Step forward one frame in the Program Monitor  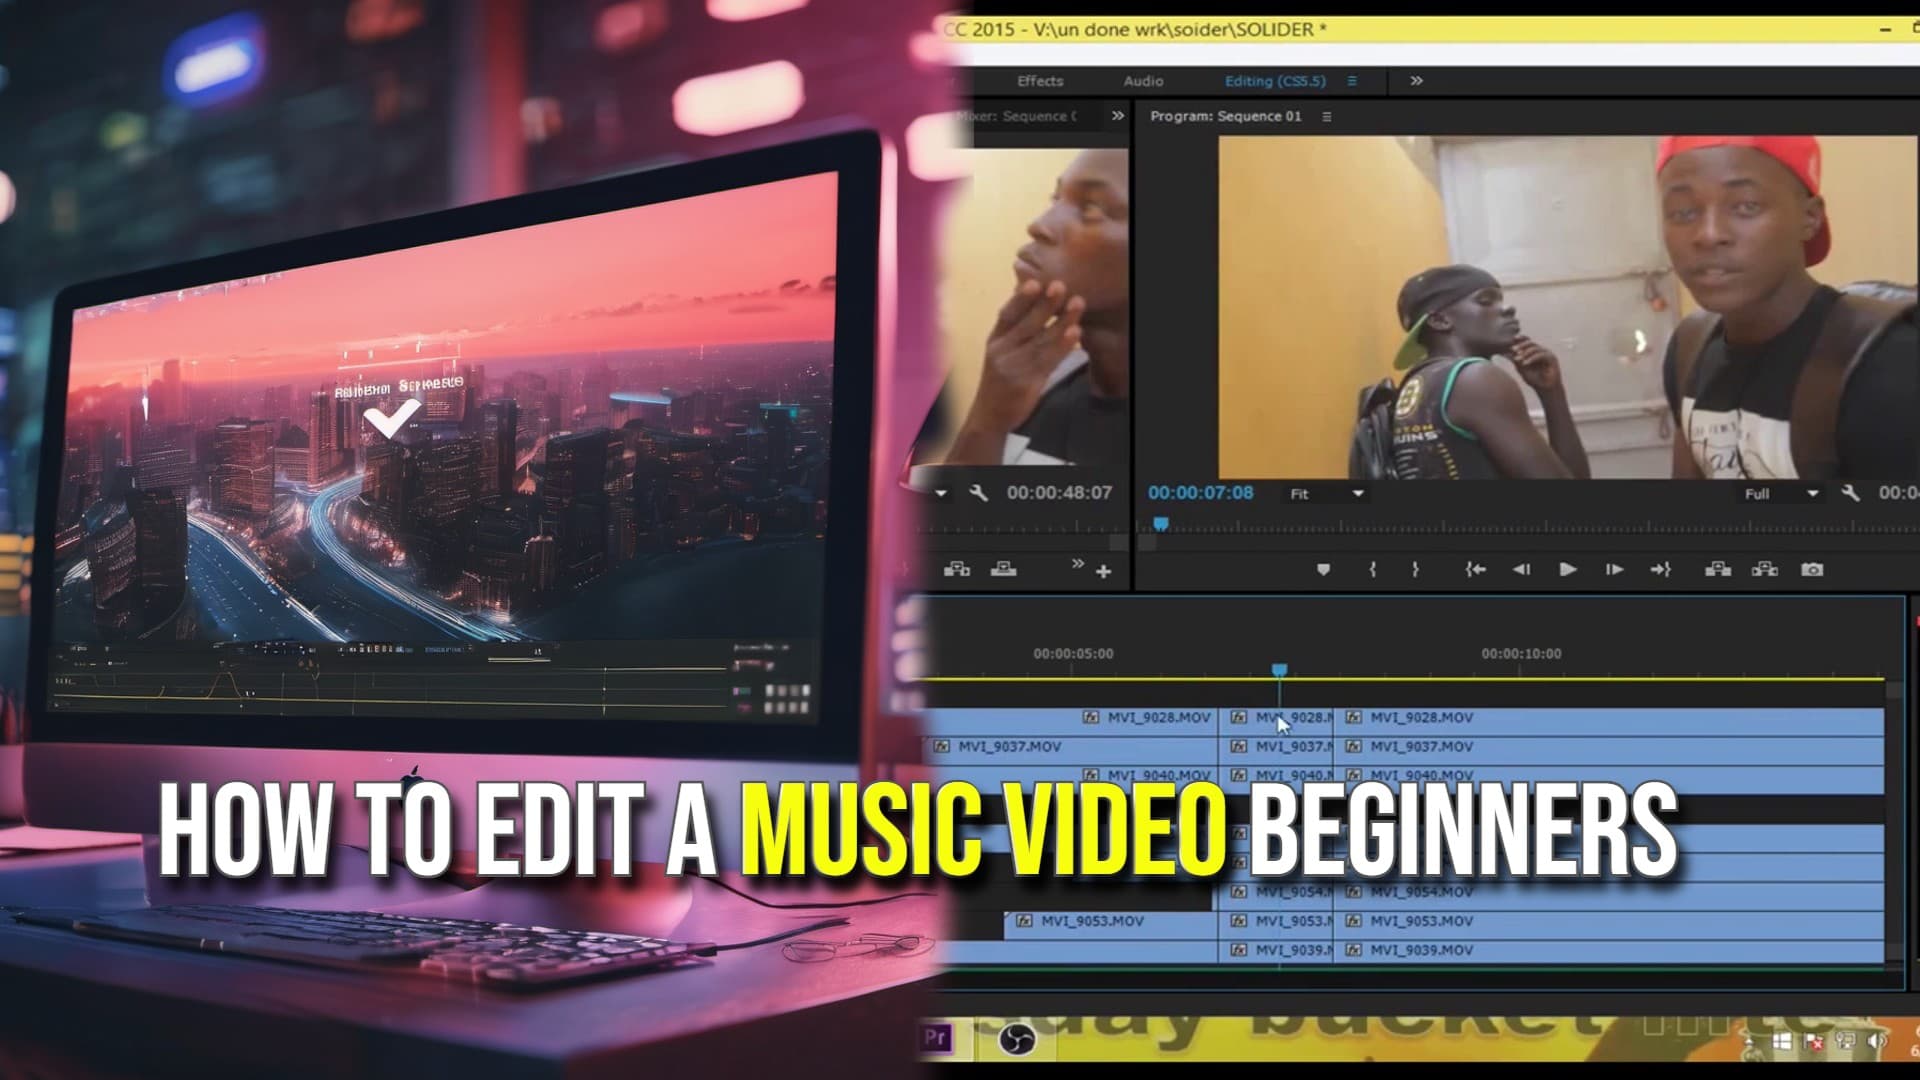(1613, 569)
